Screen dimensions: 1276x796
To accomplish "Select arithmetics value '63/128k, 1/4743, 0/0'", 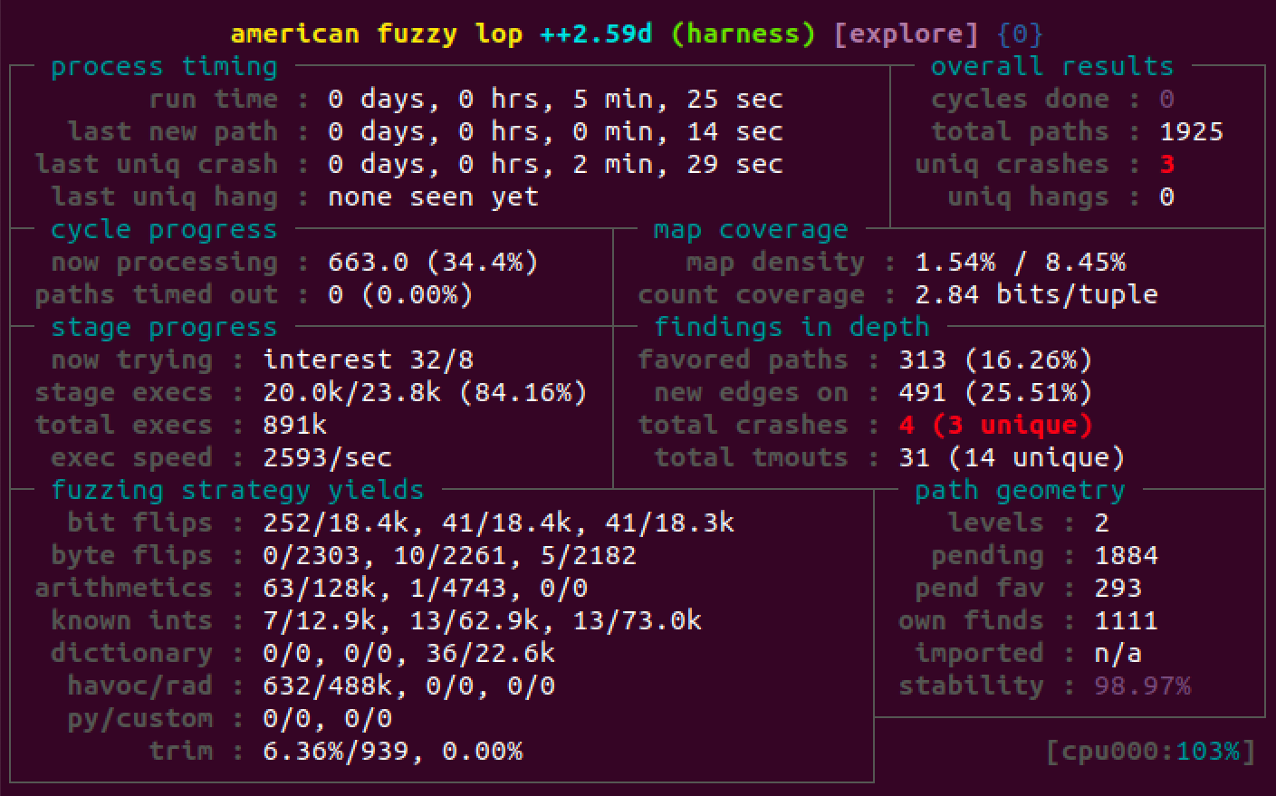I will click(425, 588).
